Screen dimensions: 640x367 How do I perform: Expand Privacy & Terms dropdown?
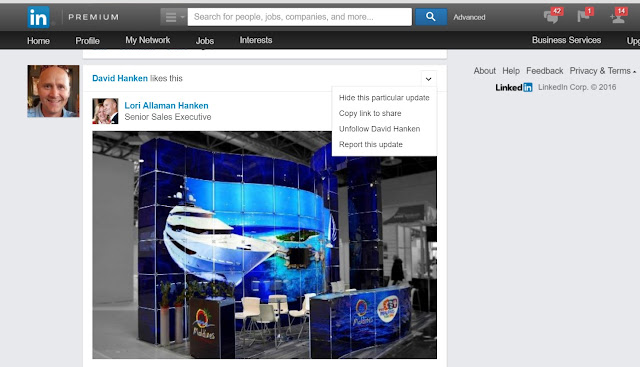(602, 71)
